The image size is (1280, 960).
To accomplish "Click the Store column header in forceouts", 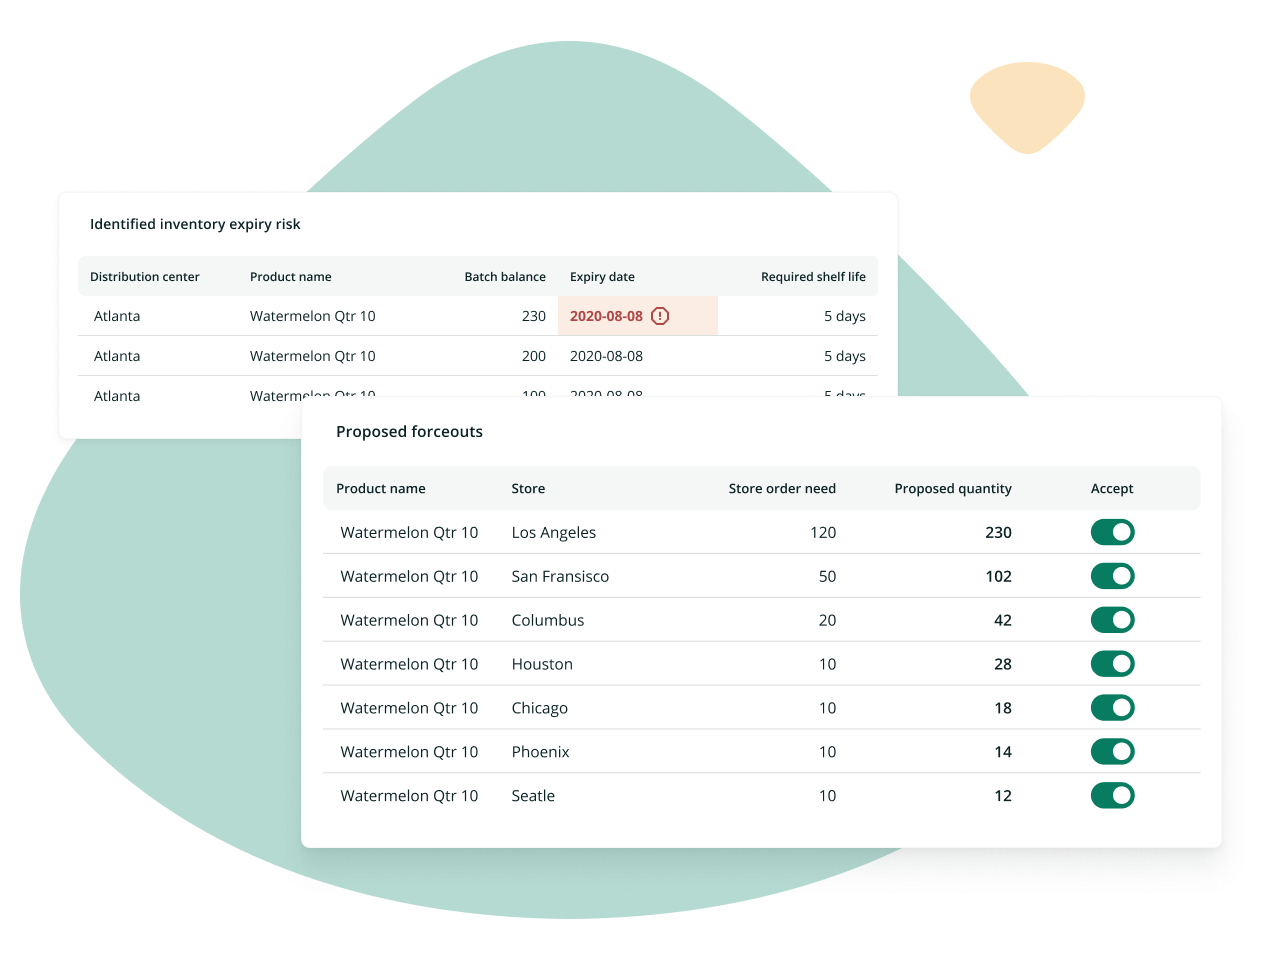I will [x=528, y=488].
